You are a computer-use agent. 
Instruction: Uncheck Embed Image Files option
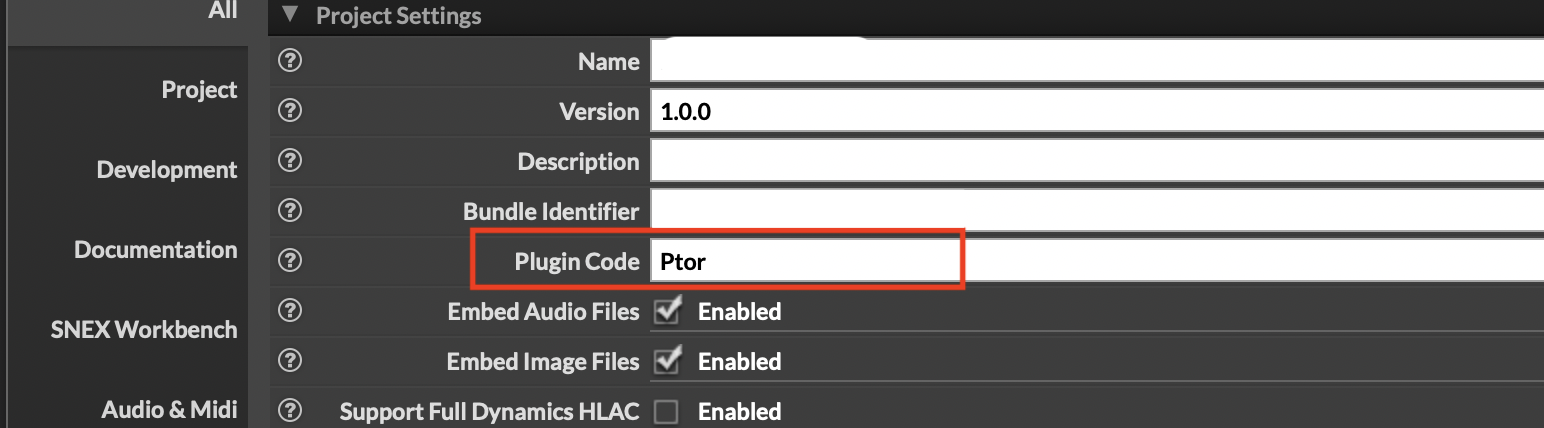[666, 361]
